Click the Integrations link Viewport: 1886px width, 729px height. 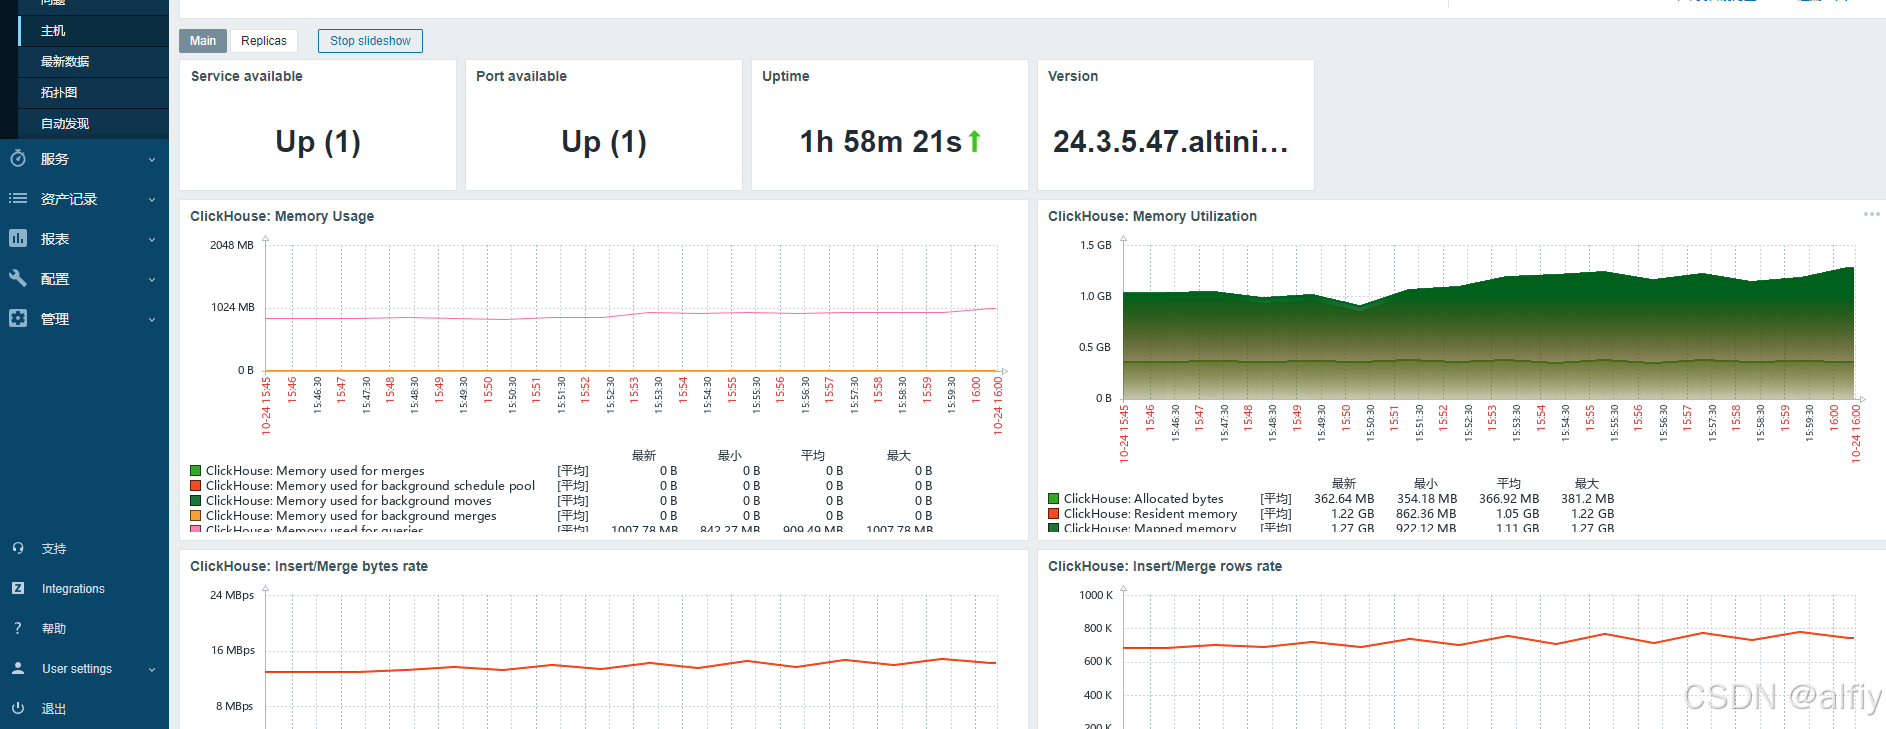point(73,589)
